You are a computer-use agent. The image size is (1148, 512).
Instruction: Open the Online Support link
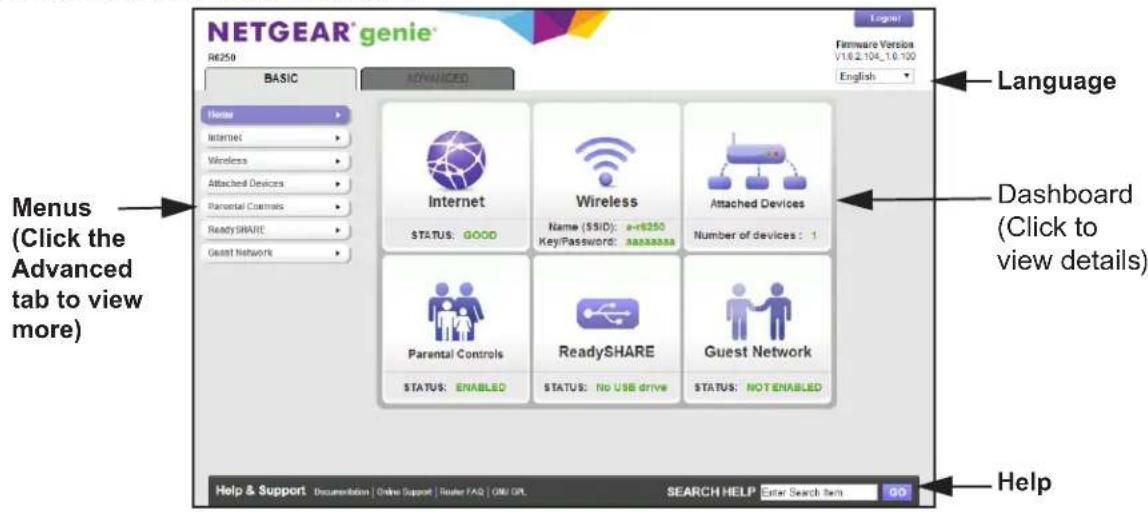coord(405,492)
